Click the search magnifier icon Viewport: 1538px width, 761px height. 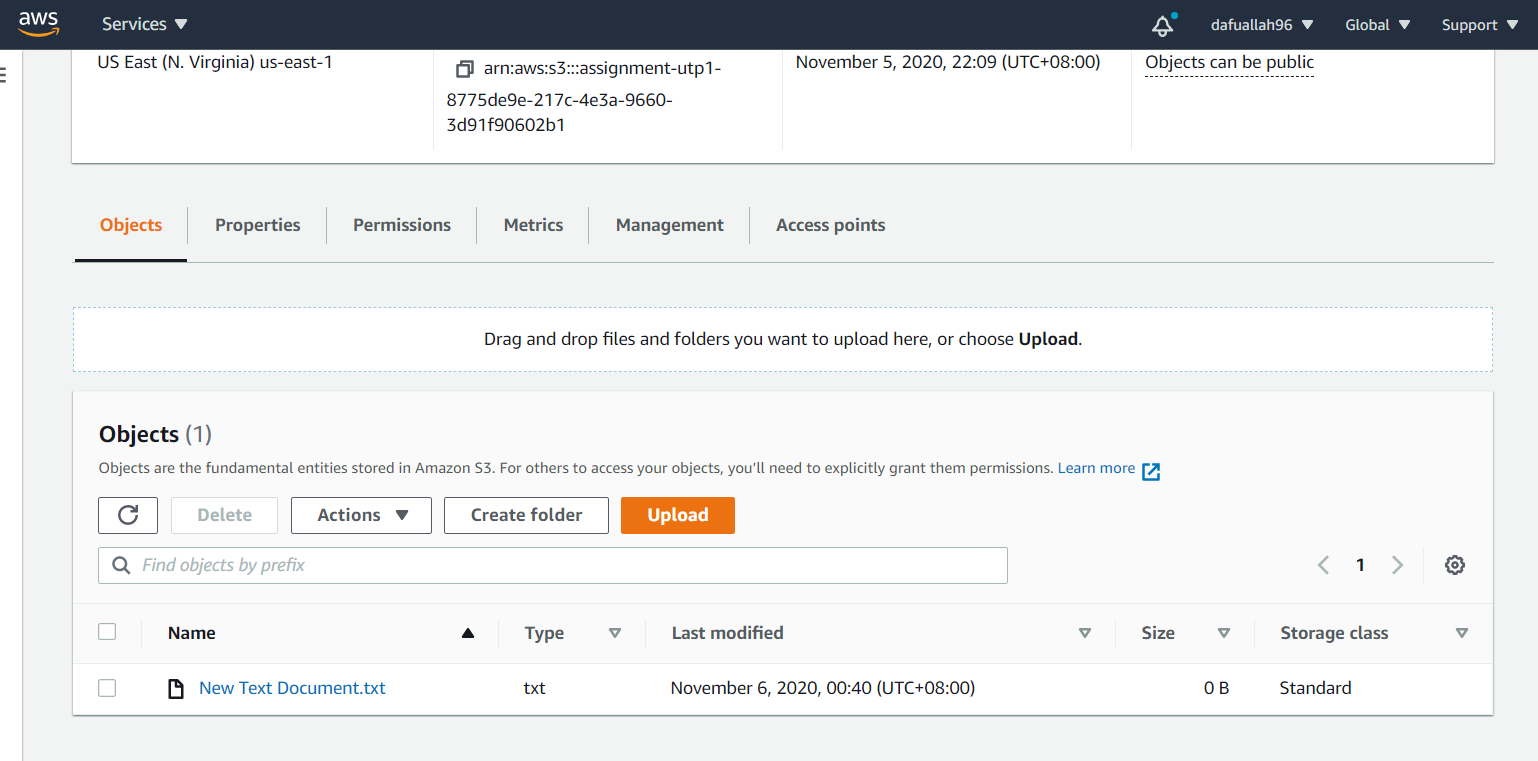click(122, 565)
